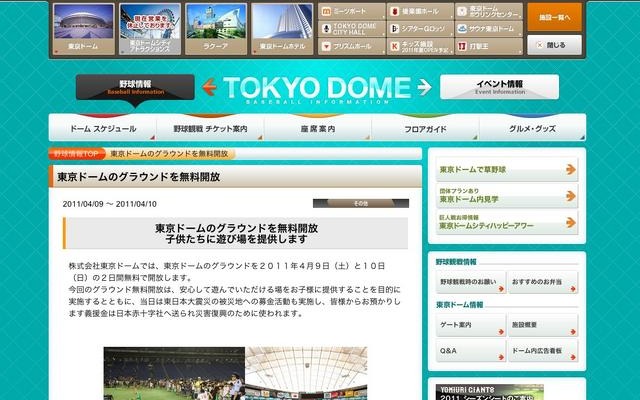This screenshot has width=640, height=400.
Task: Click the subheading 子供たちに遊び場を提供します
Action: coord(236,239)
